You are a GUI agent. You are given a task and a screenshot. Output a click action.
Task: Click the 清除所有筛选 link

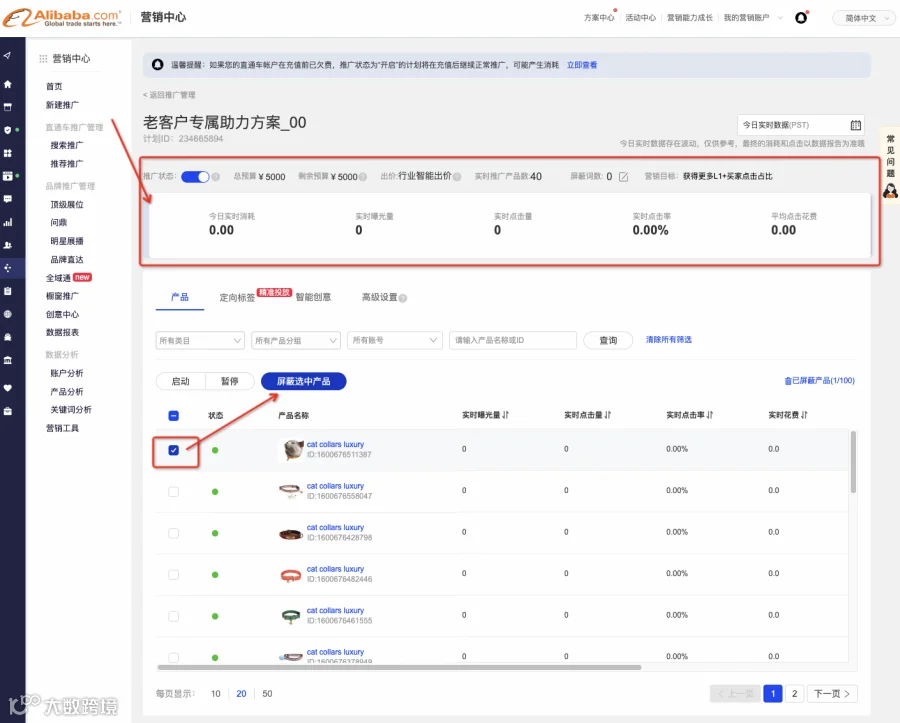(669, 340)
